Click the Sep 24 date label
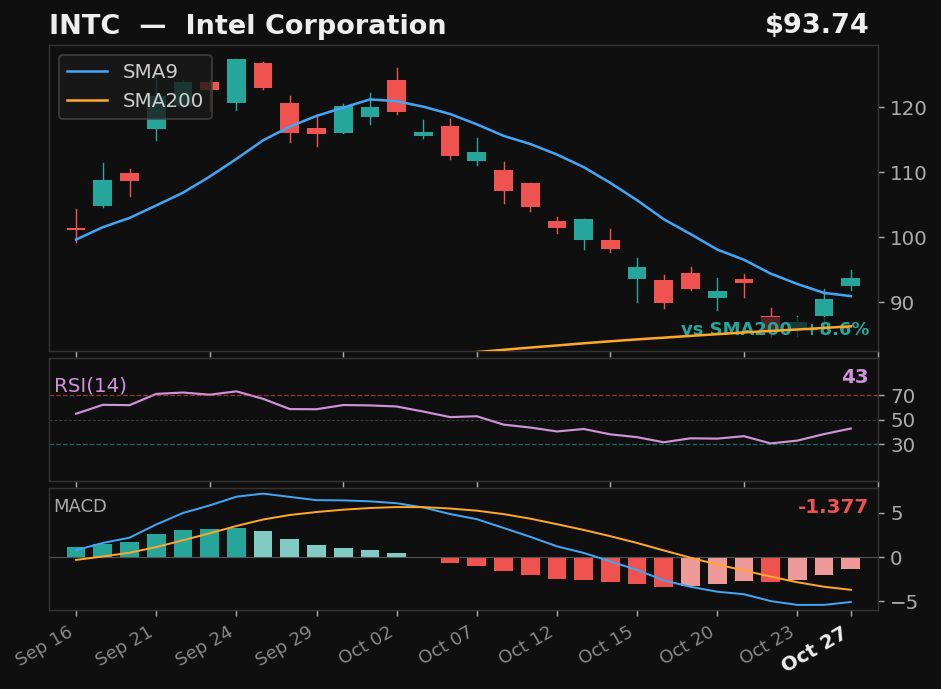This screenshot has height=689, width=941. click(x=205, y=645)
